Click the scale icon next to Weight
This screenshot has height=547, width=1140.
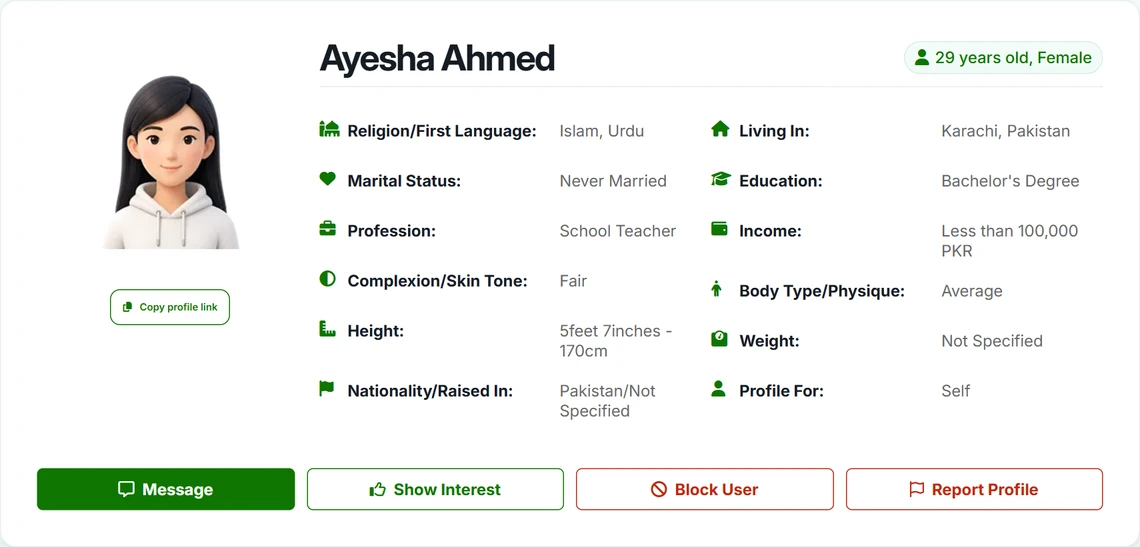point(719,338)
